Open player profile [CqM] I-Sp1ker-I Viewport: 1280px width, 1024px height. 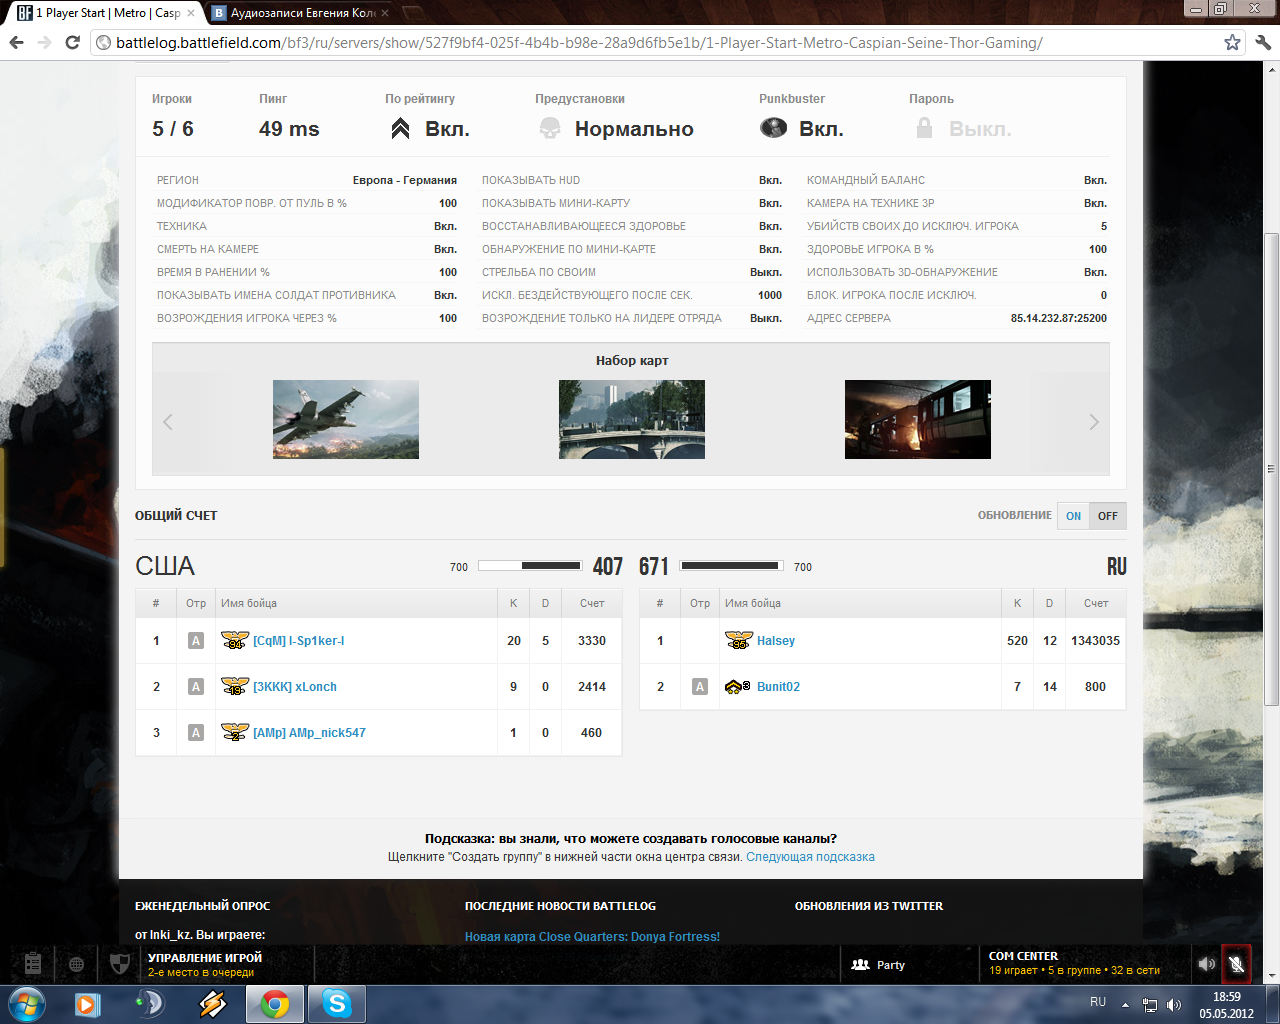pyautogui.click(x=298, y=641)
